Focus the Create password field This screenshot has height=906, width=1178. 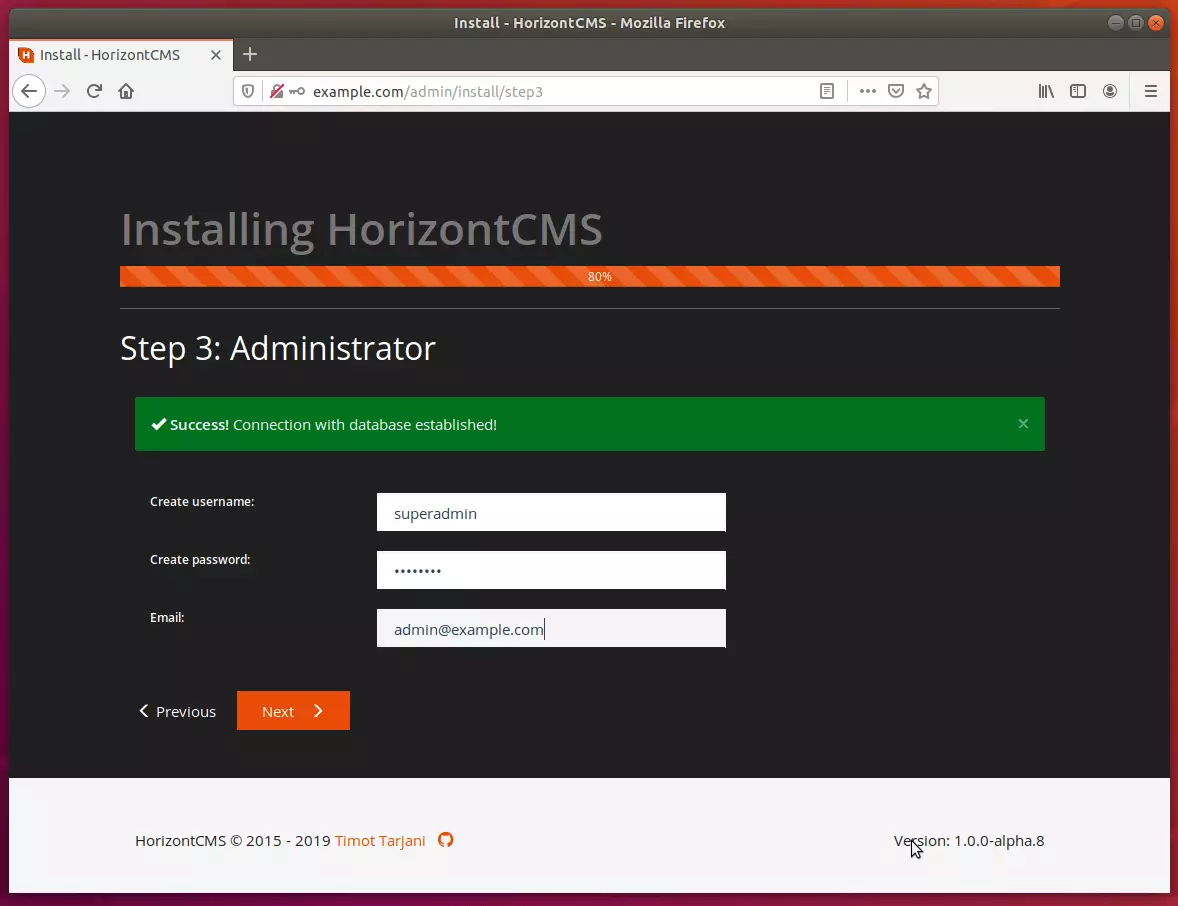click(x=551, y=570)
